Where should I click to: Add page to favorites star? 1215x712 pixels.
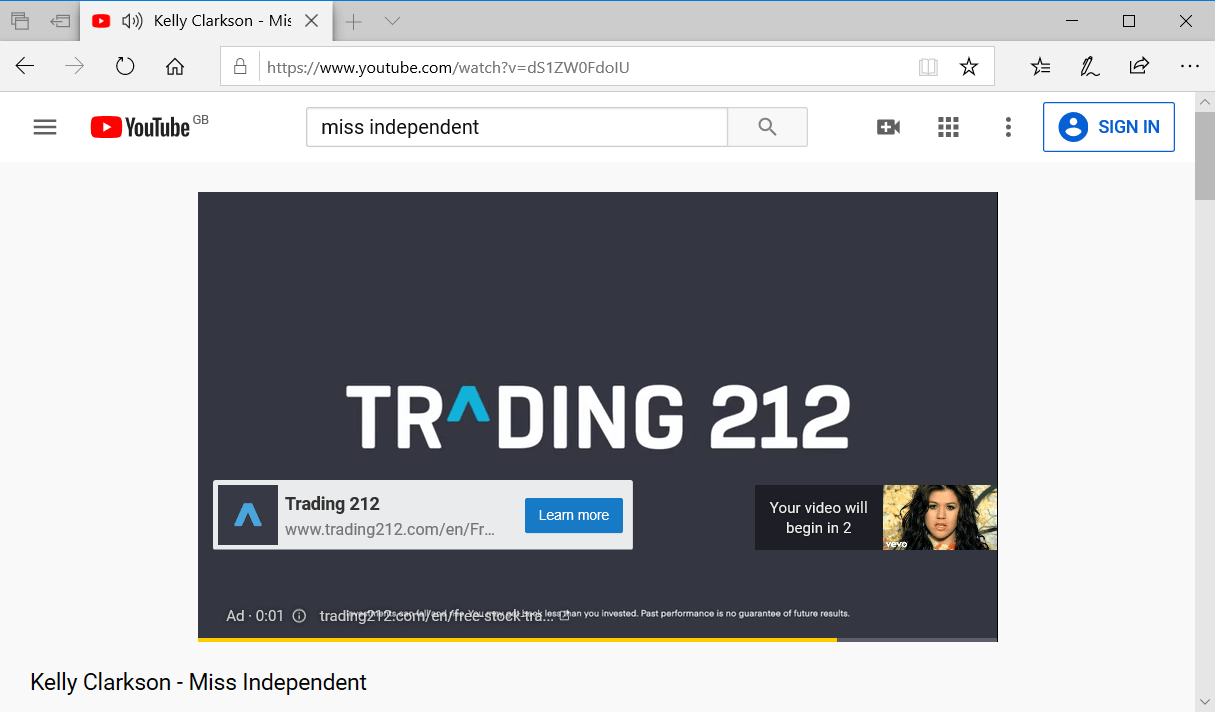(969, 67)
